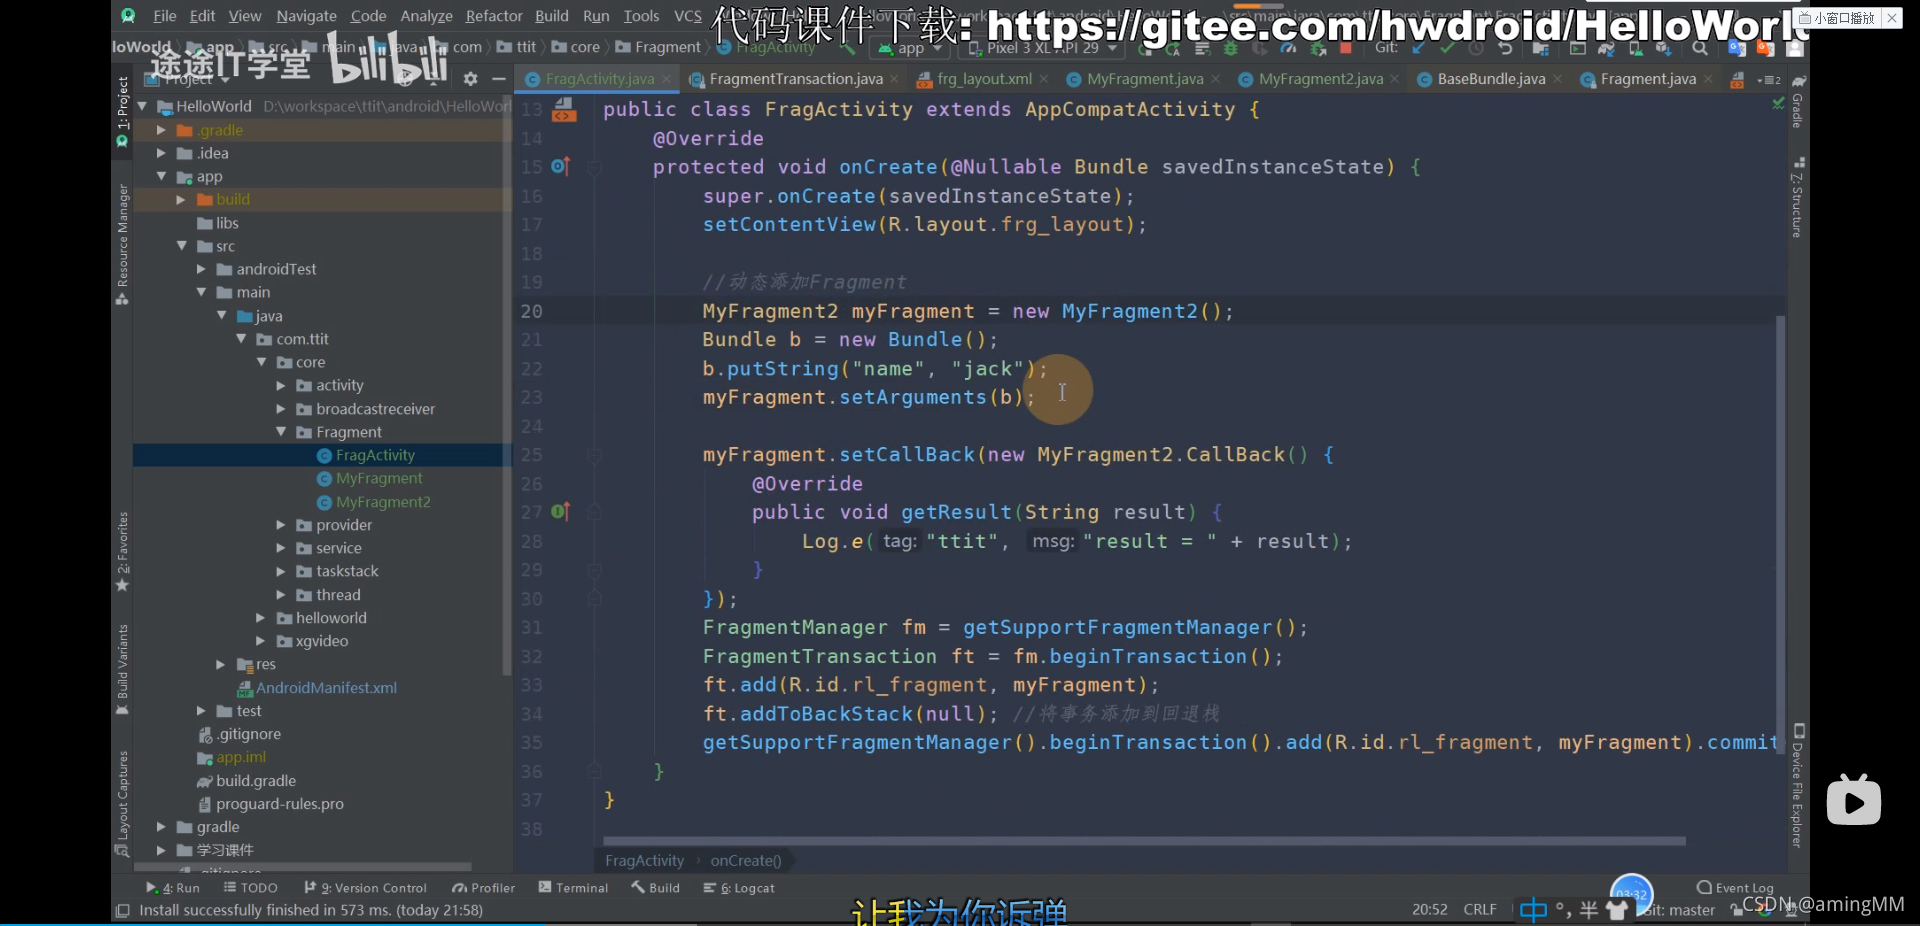Image resolution: width=1920 pixels, height=926 pixels.
Task: Open the Search Everywhere magnifier
Action: pyautogui.click(x=1699, y=48)
